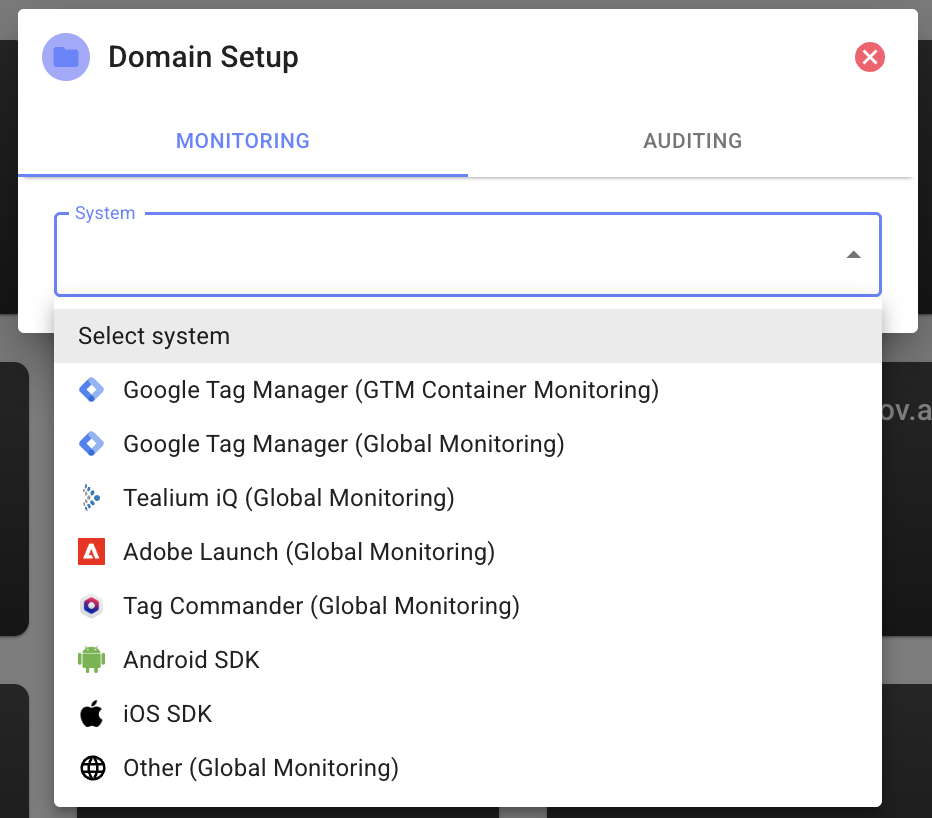The image size is (932, 818).
Task: Click the Android robot icon
Action: click(x=91, y=660)
